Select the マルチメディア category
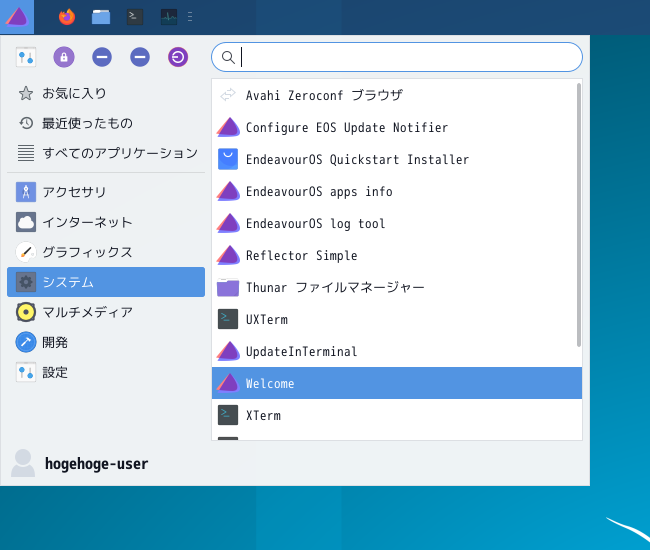This screenshot has height=550, width=650. pos(106,312)
